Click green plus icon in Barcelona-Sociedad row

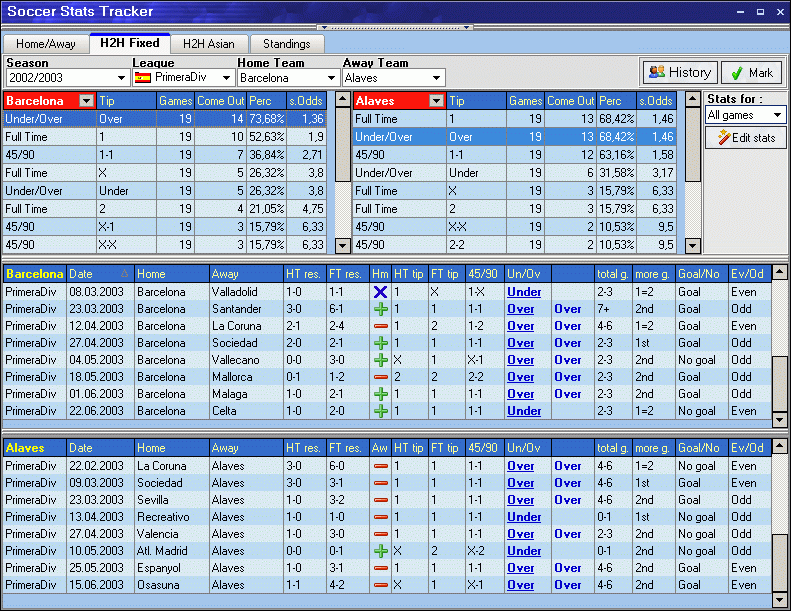tap(380, 343)
